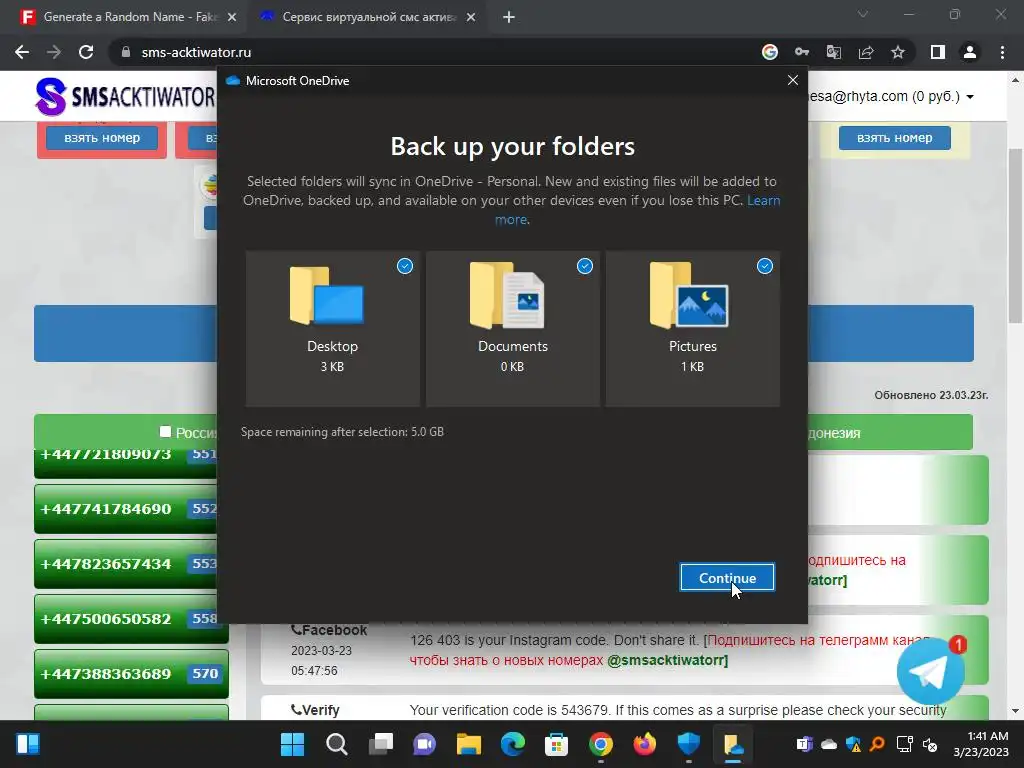This screenshot has width=1024, height=768.
Task: Open the Telegram chat bubble icon
Action: click(x=930, y=673)
